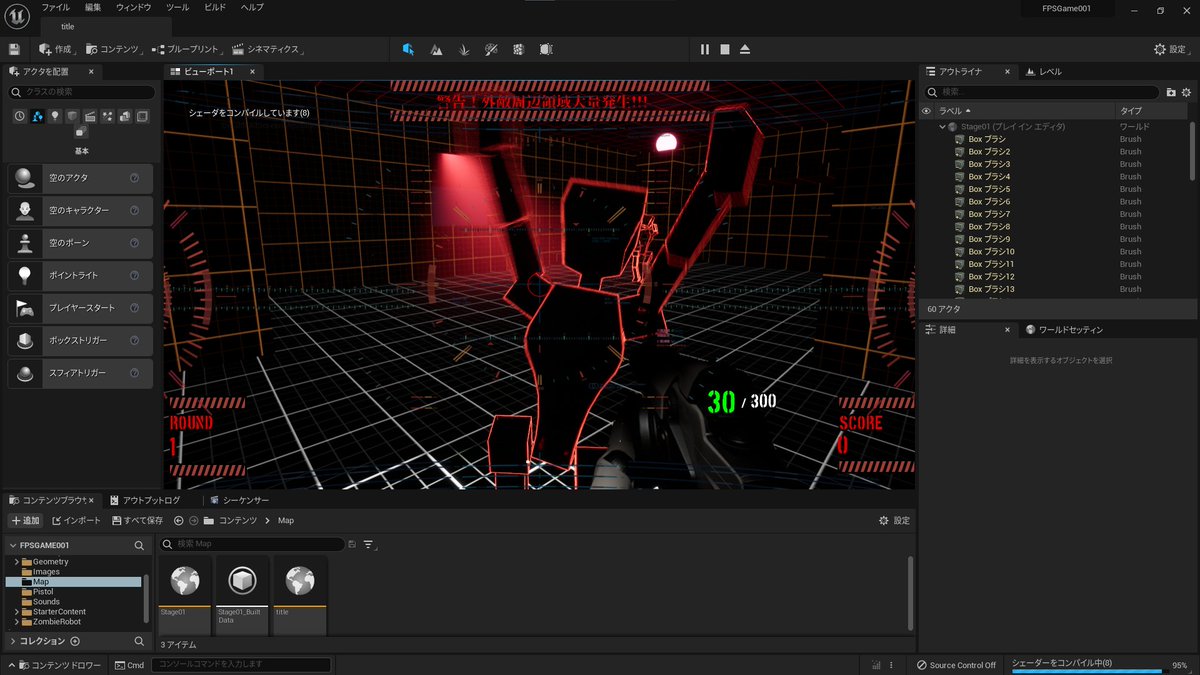Save the current level with floppy icon

click(x=14, y=49)
